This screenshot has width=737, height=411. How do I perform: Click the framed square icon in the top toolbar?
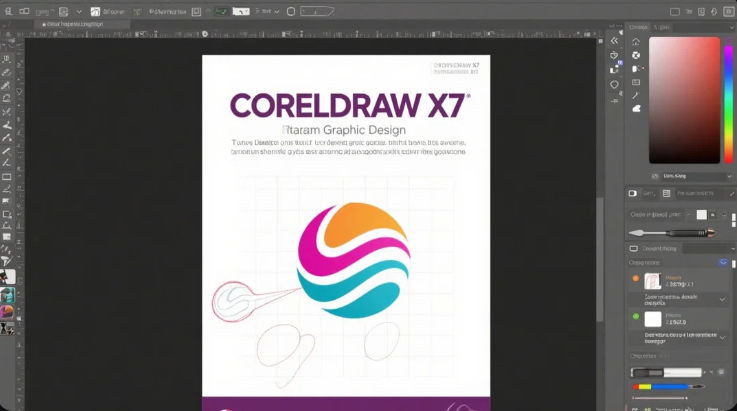[x=196, y=11]
